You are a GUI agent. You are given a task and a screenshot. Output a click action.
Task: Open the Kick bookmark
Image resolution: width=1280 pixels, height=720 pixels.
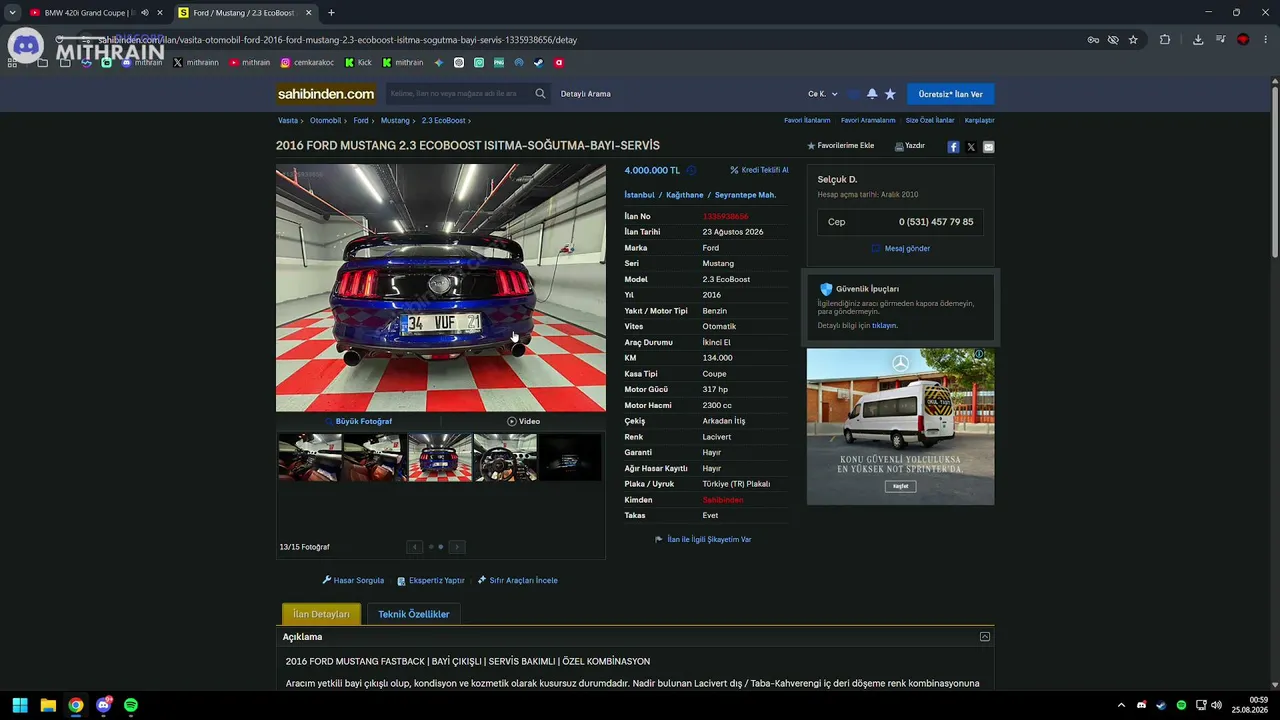point(358,62)
